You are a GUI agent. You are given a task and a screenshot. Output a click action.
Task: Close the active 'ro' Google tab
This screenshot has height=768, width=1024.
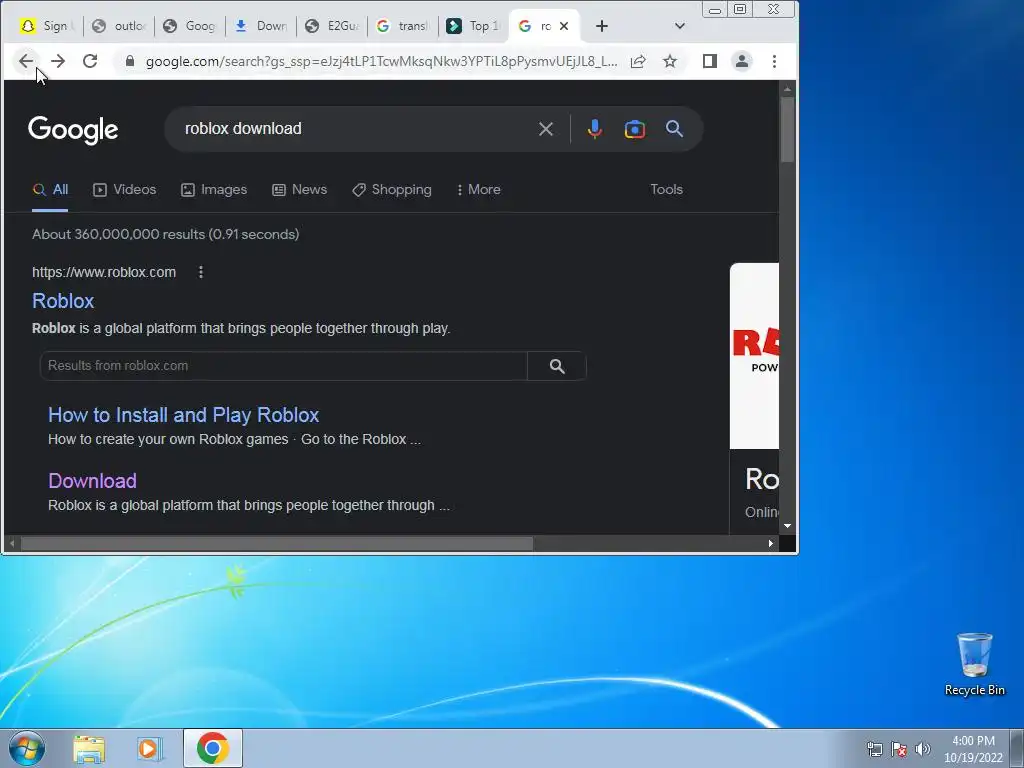click(564, 26)
